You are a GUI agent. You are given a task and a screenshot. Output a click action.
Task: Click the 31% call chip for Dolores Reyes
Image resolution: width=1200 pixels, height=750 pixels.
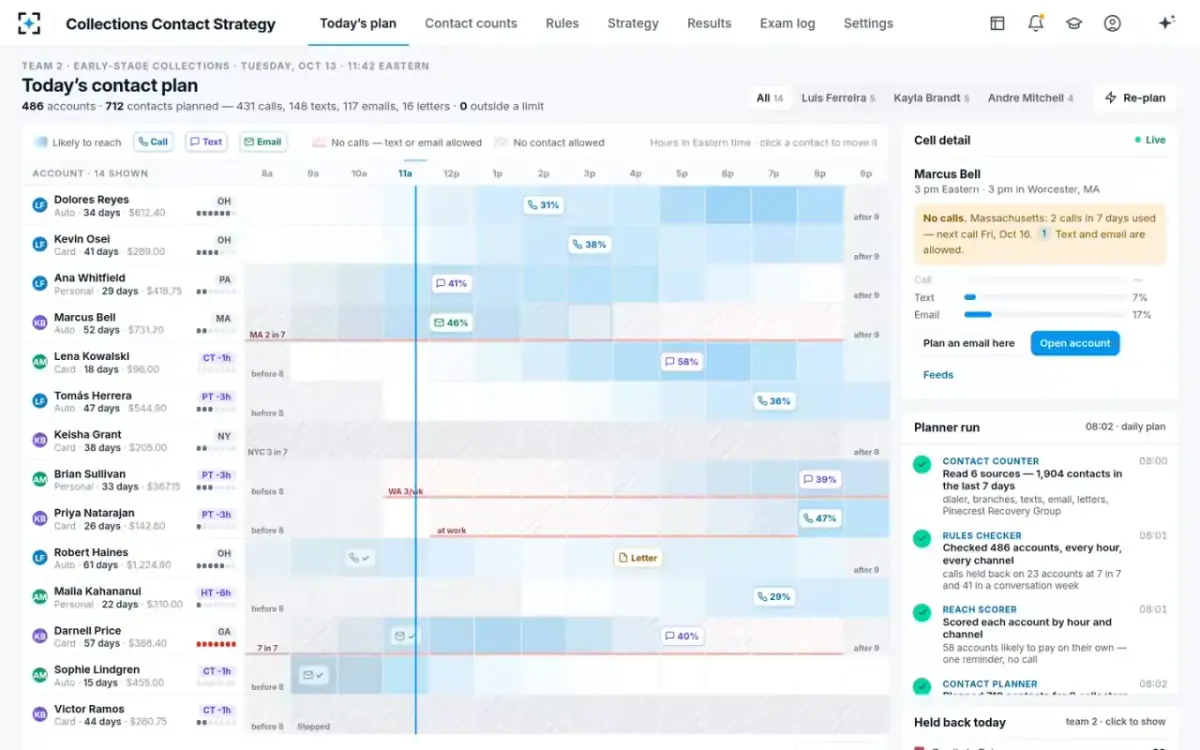544,205
